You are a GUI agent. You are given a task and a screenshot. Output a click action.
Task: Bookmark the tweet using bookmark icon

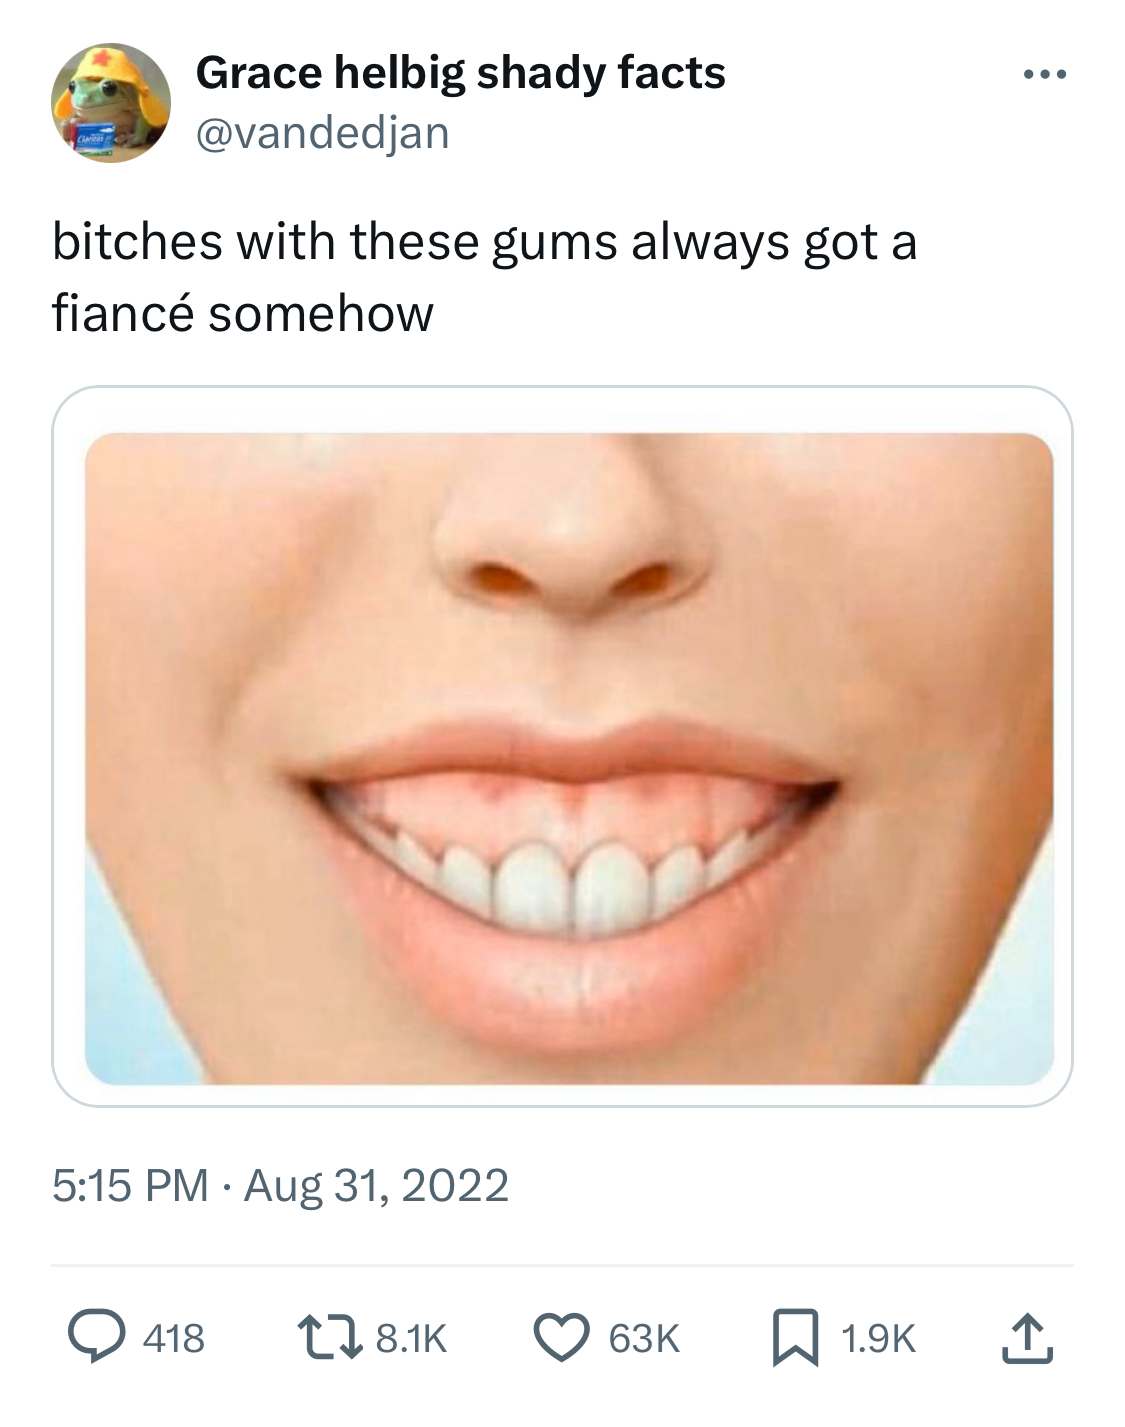pyautogui.click(x=796, y=1339)
